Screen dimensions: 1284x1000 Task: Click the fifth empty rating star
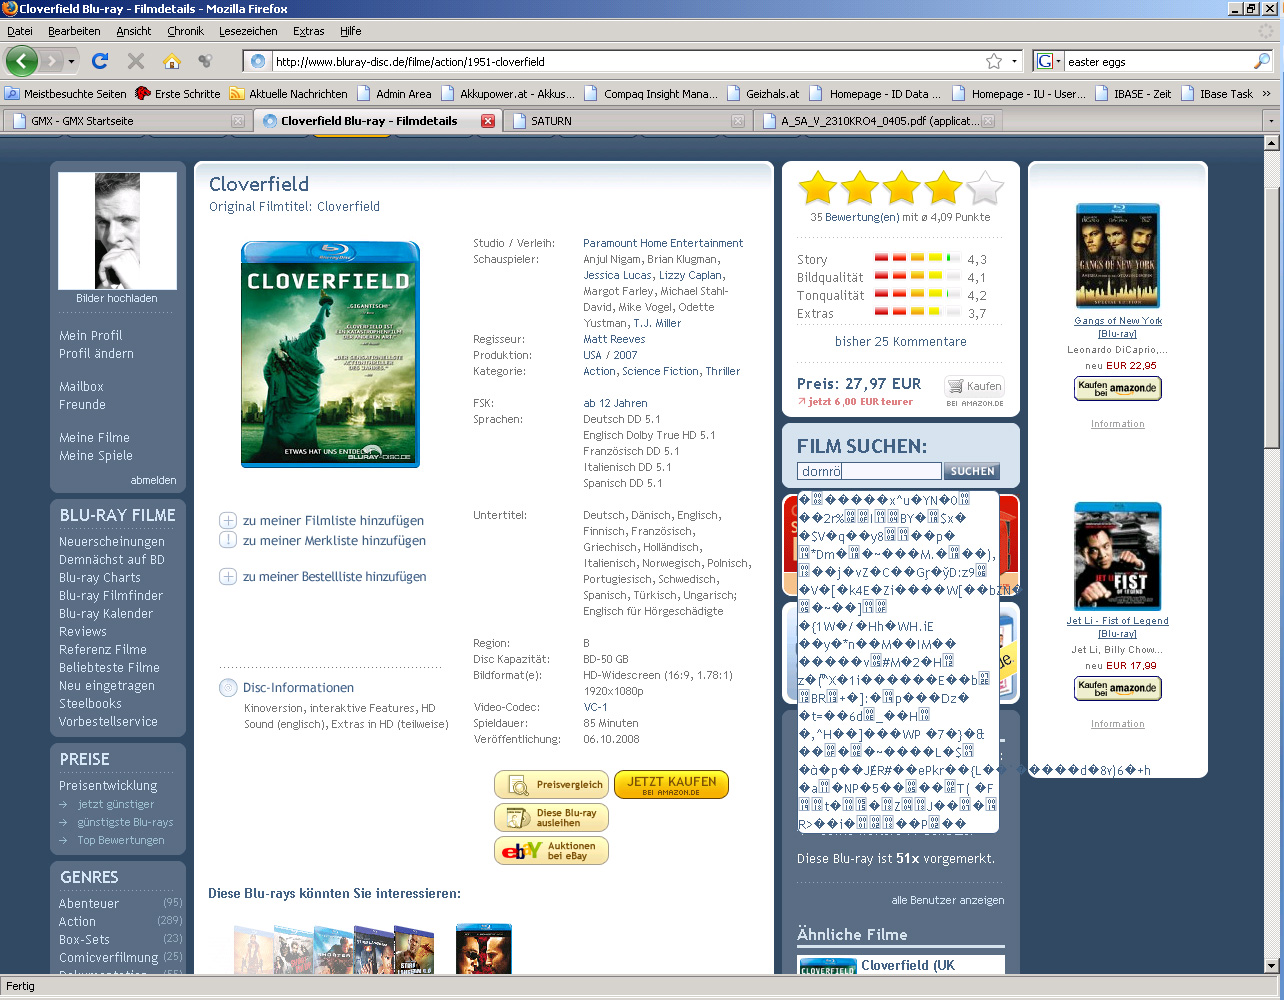pyautogui.click(x=985, y=188)
